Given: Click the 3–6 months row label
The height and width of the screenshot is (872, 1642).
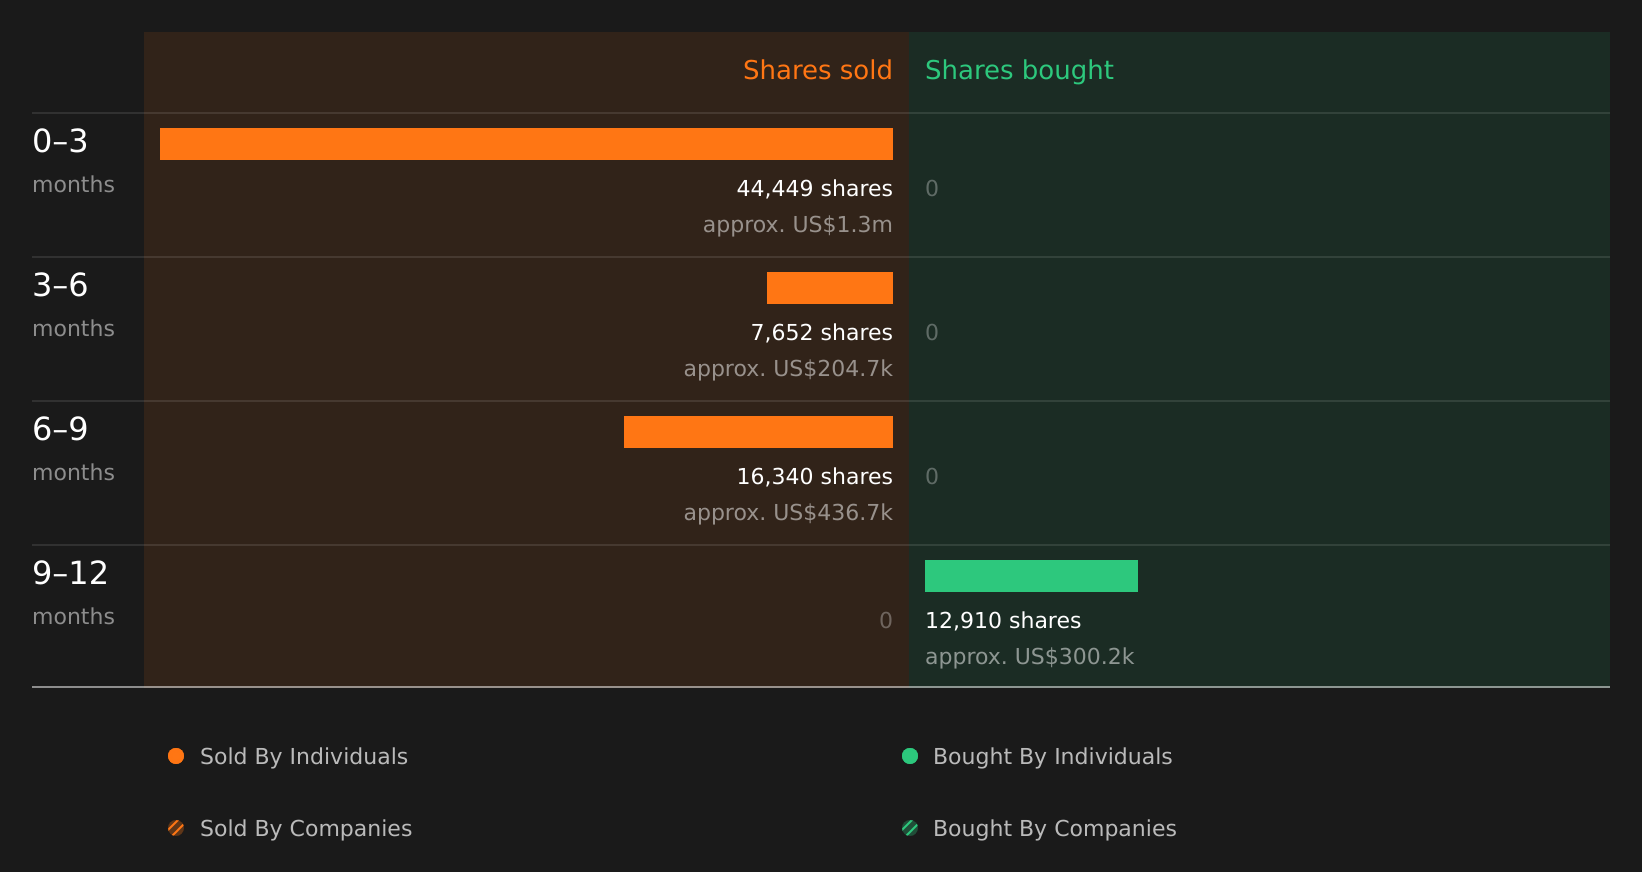Looking at the screenshot, I should pyautogui.click(x=73, y=306).
